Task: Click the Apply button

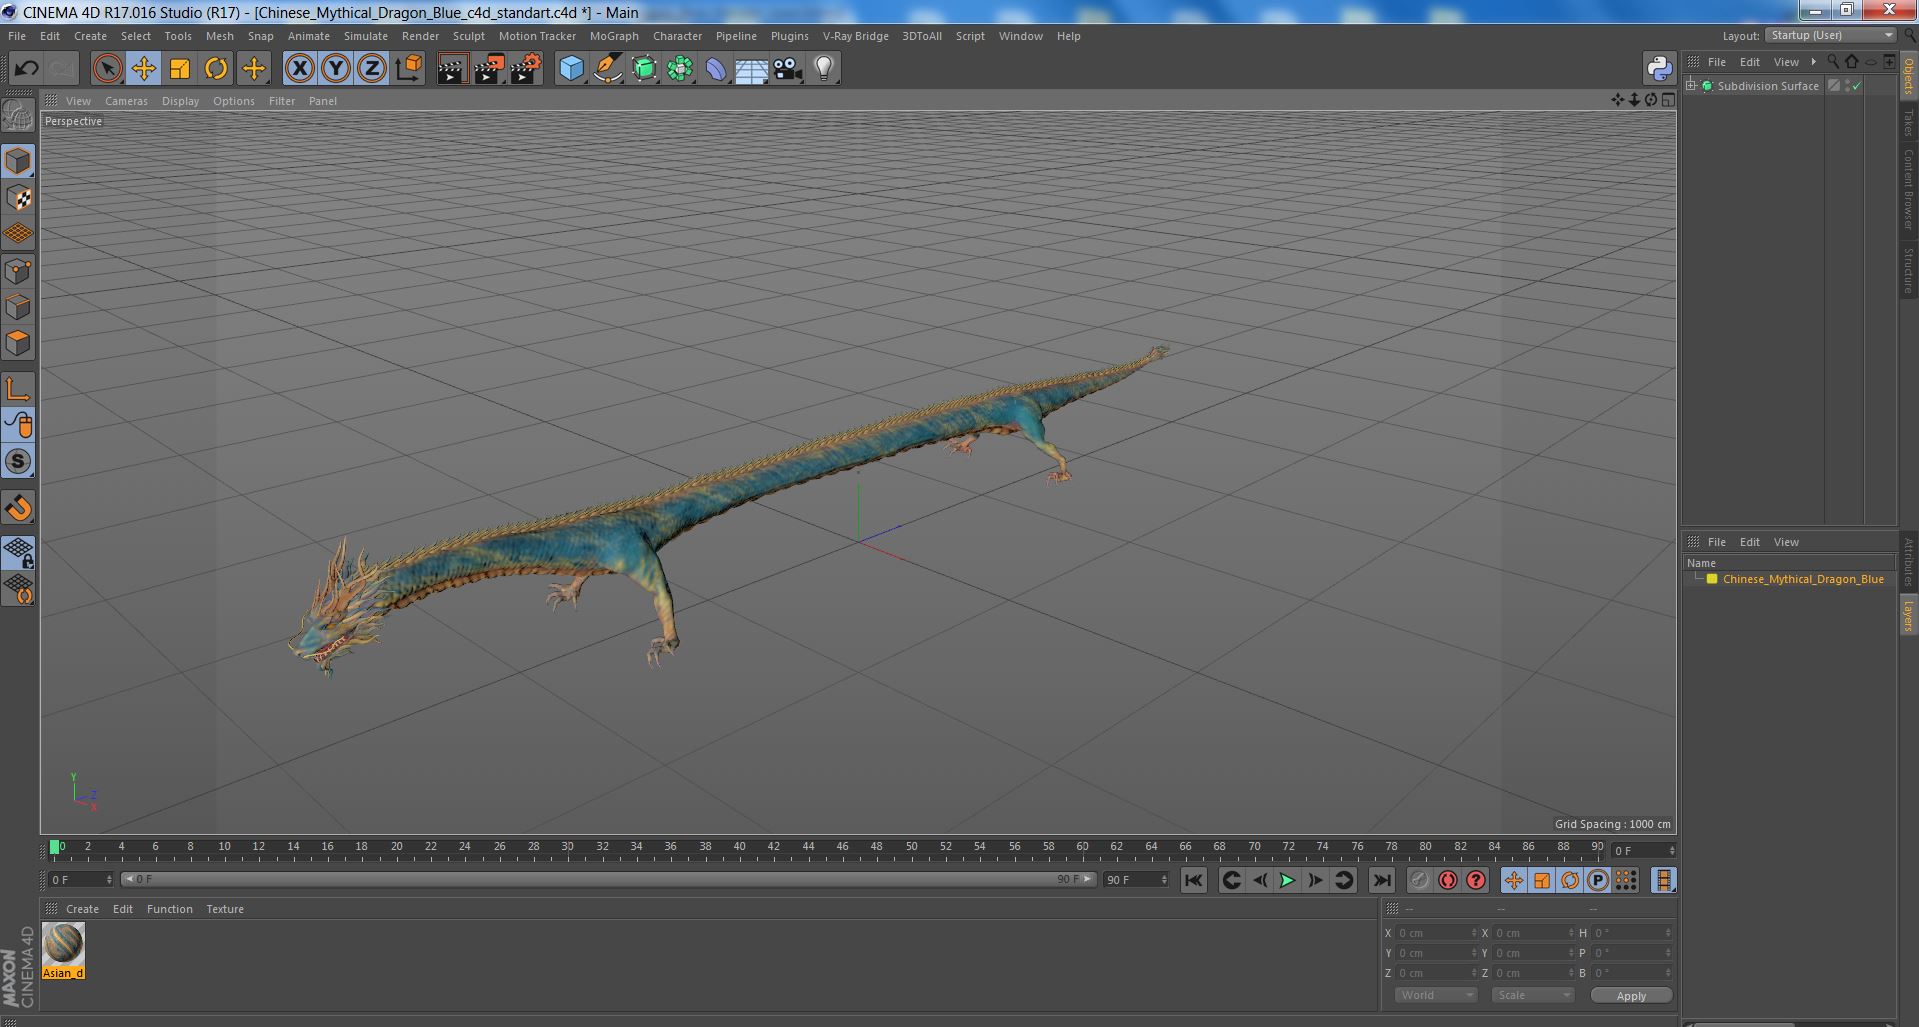Action: [x=1631, y=996]
